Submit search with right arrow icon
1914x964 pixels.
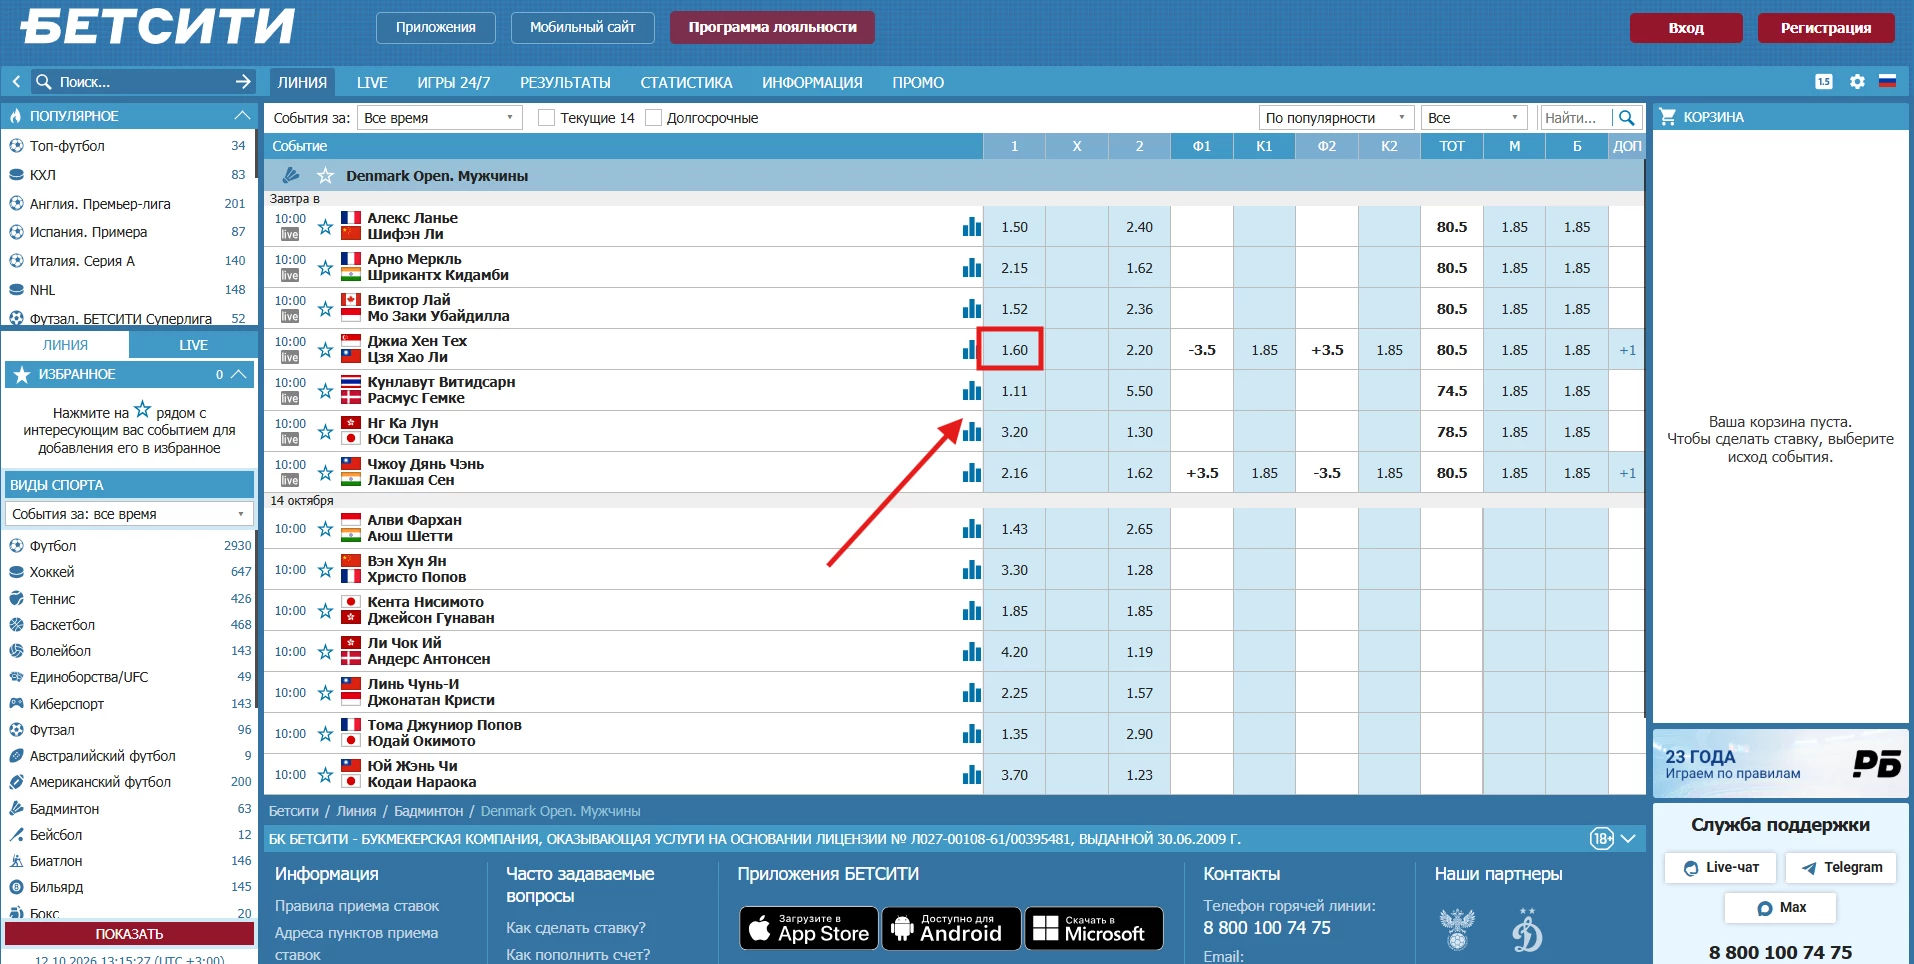click(243, 82)
